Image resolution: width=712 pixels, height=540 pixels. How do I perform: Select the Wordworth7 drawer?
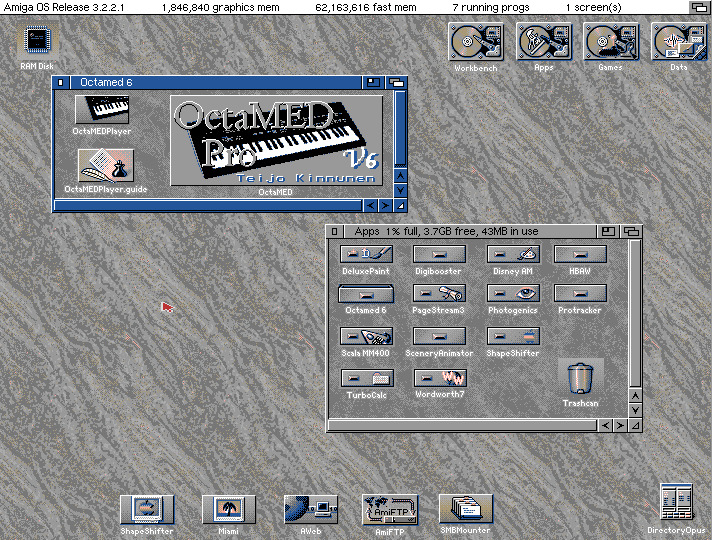tap(440, 378)
